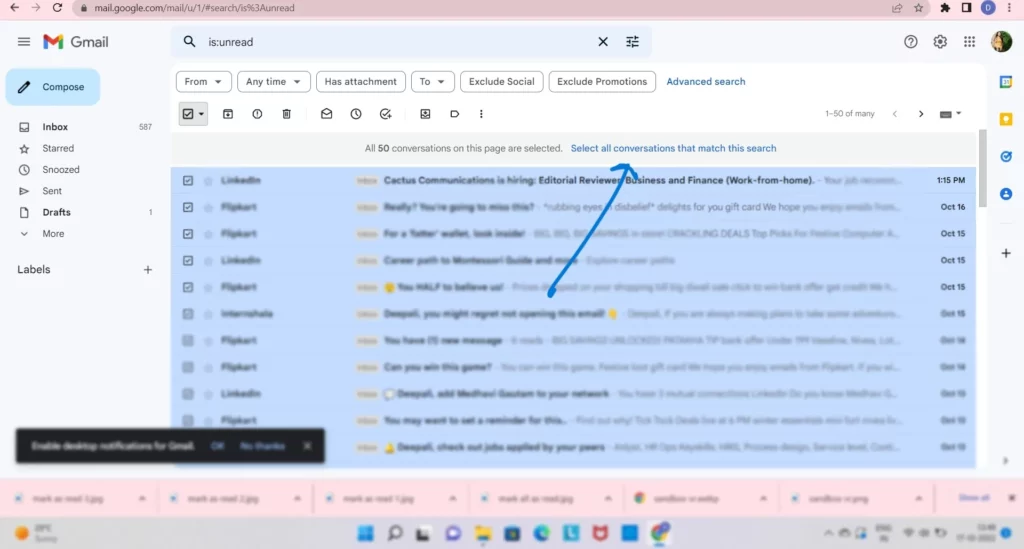The image size is (1024, 549).
Task: Toggle the Exclude Promotions filter chip
Action: click(x=602, y=82)
